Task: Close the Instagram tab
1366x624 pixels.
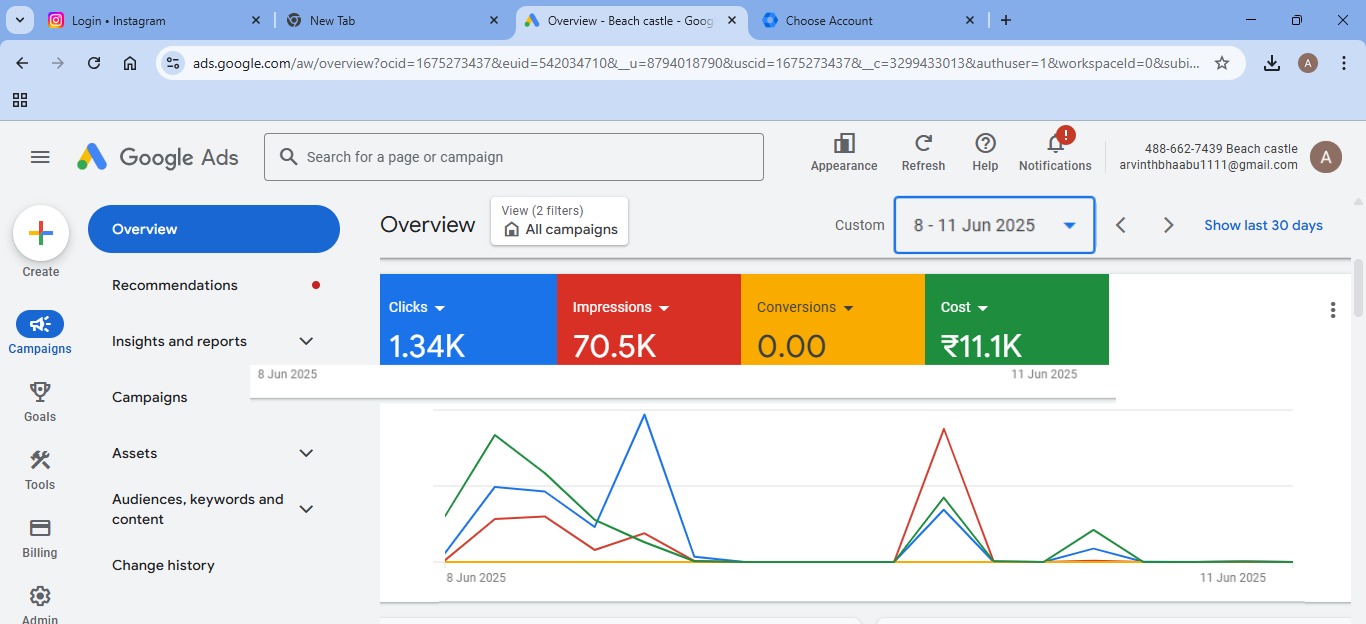Action: [256, 20]
